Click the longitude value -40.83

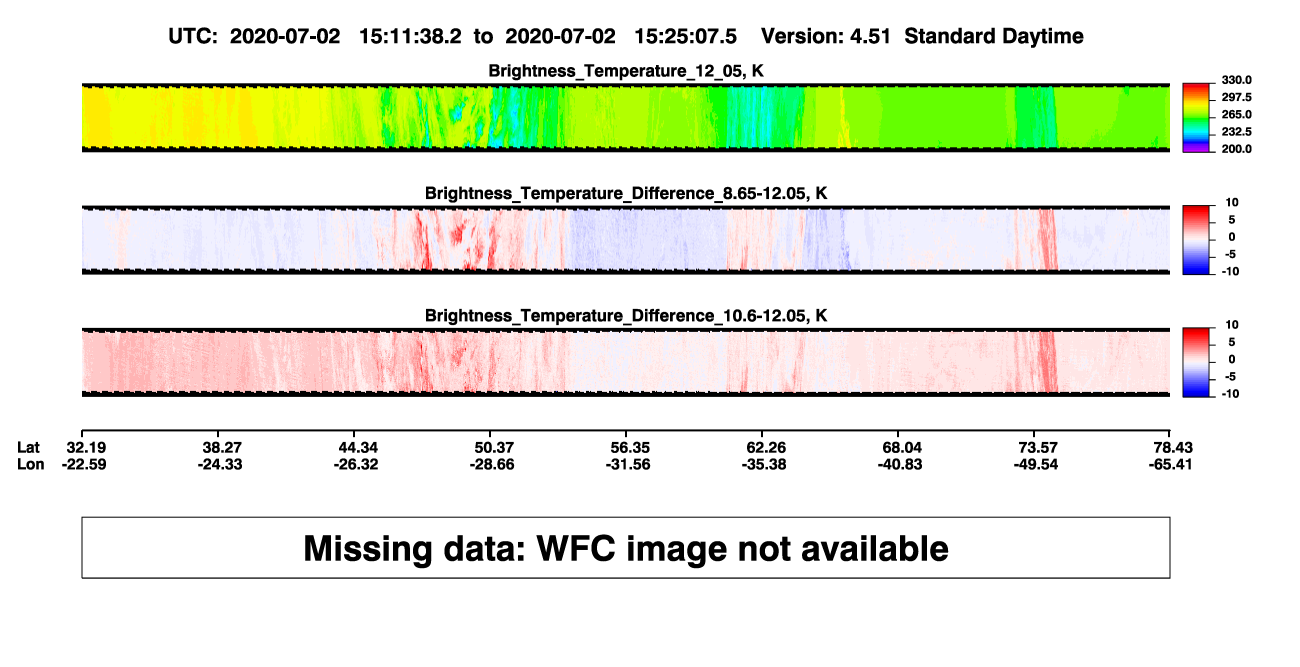point(898,464)
